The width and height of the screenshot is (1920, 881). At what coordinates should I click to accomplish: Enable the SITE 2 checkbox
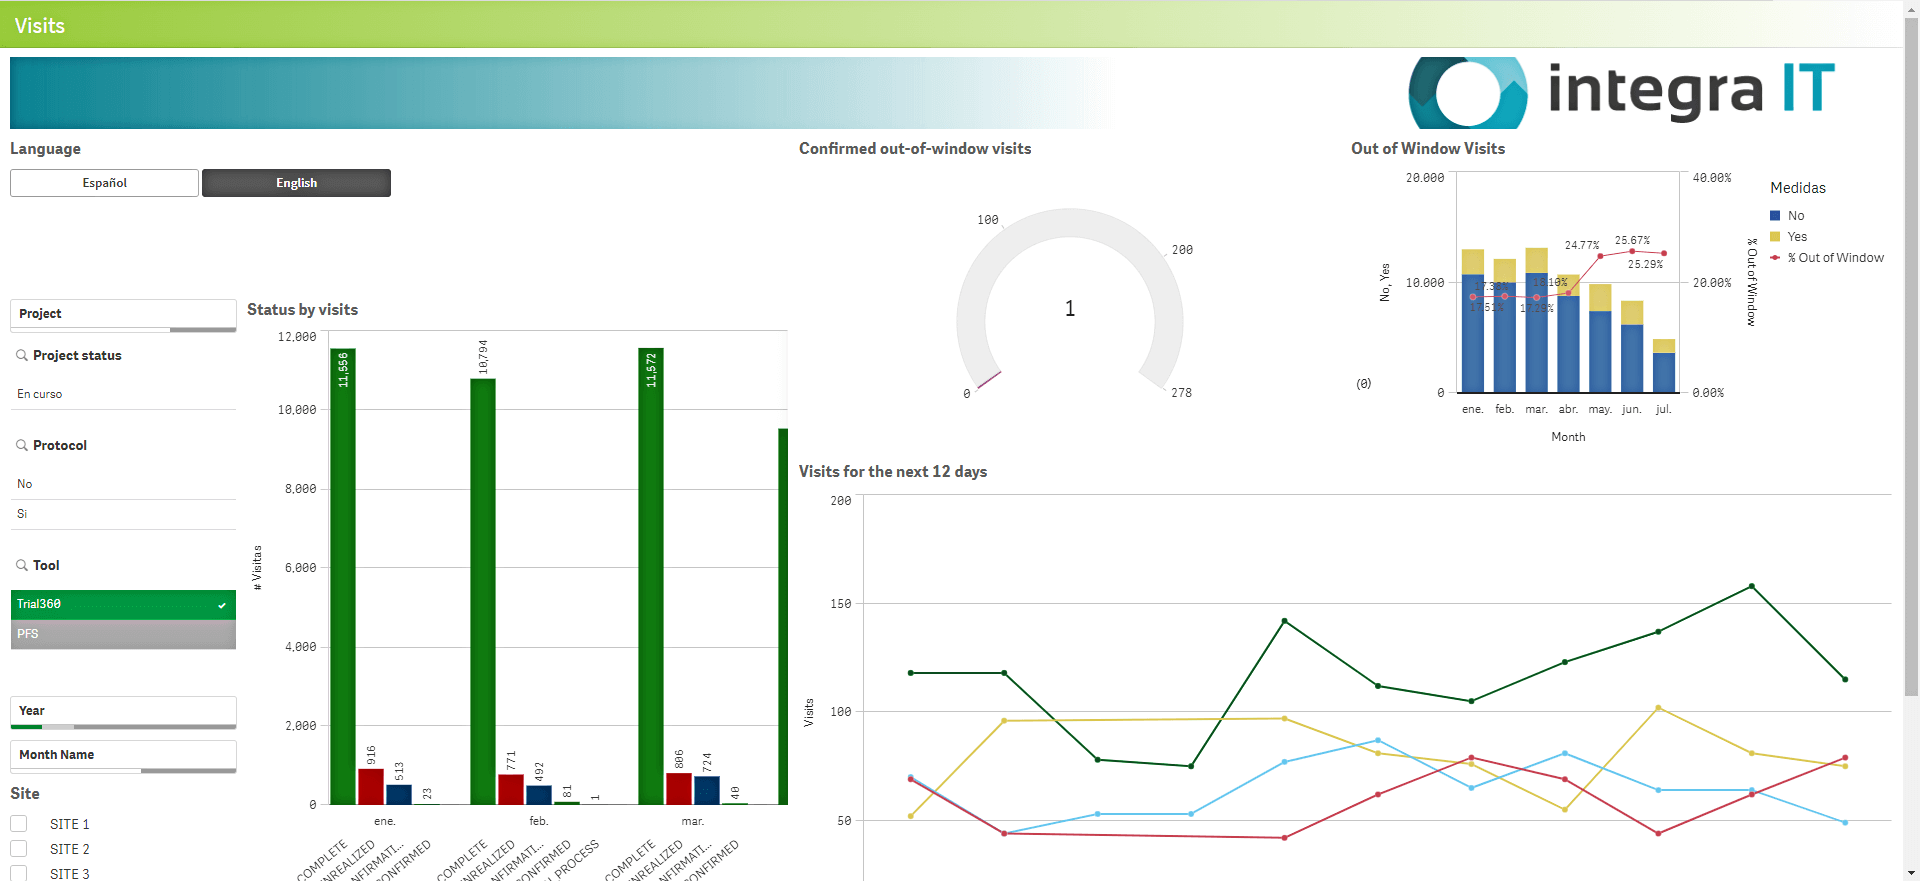click(x=19, y=849)
